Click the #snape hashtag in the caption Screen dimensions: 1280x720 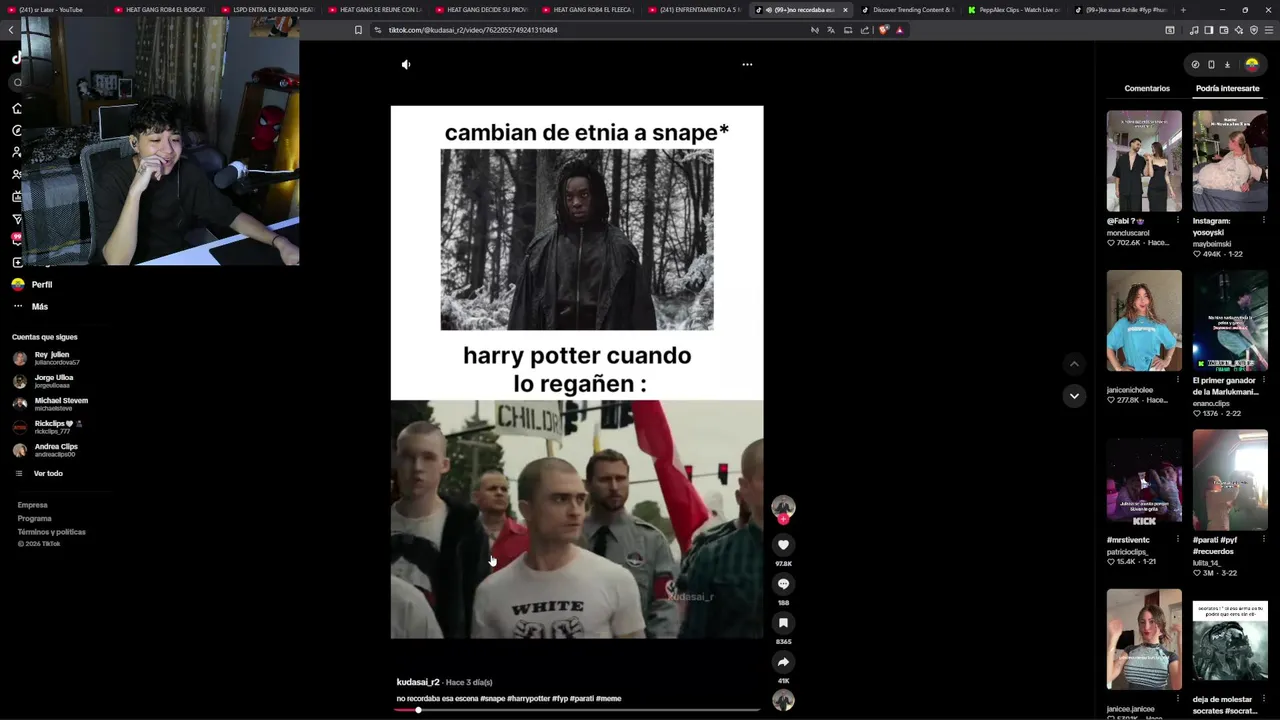[492, 699]
